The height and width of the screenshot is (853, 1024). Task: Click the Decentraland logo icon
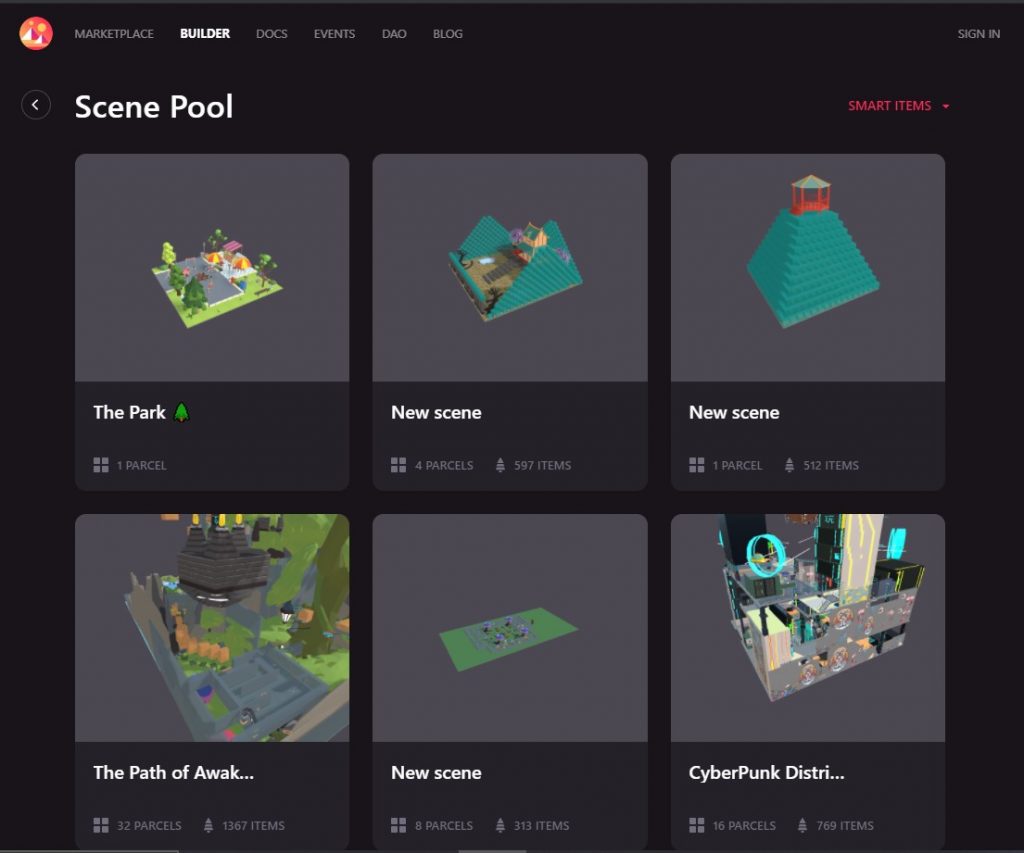[36, 33]
